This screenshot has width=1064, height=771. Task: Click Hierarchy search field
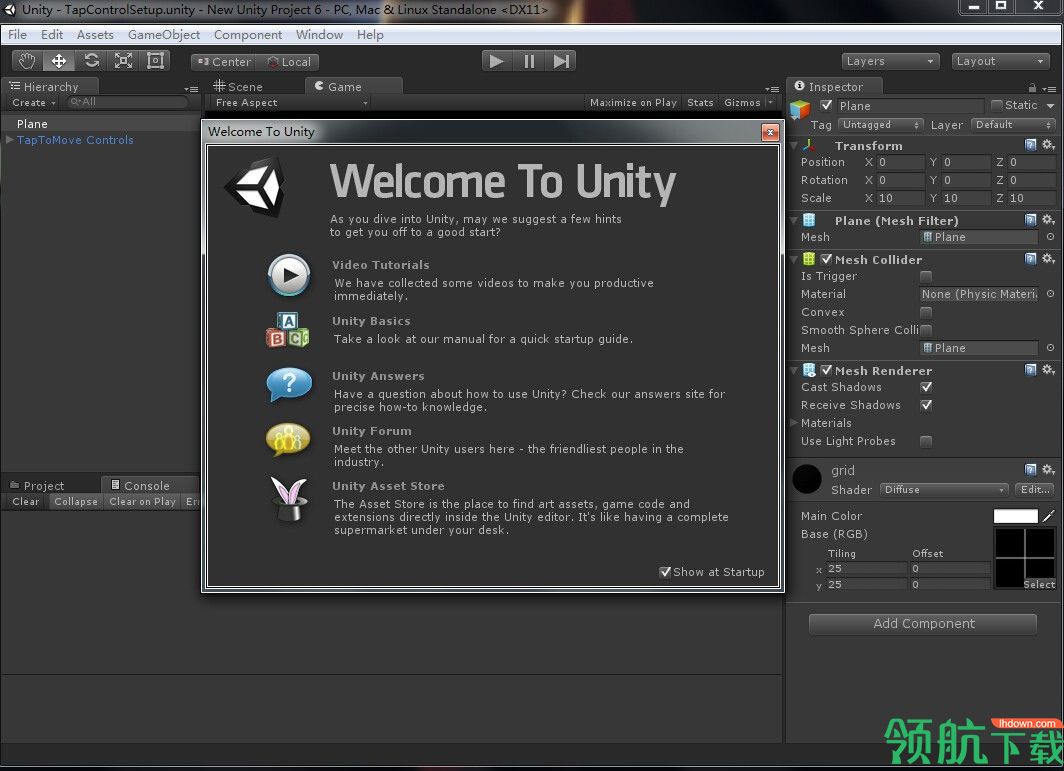[127, 102]
